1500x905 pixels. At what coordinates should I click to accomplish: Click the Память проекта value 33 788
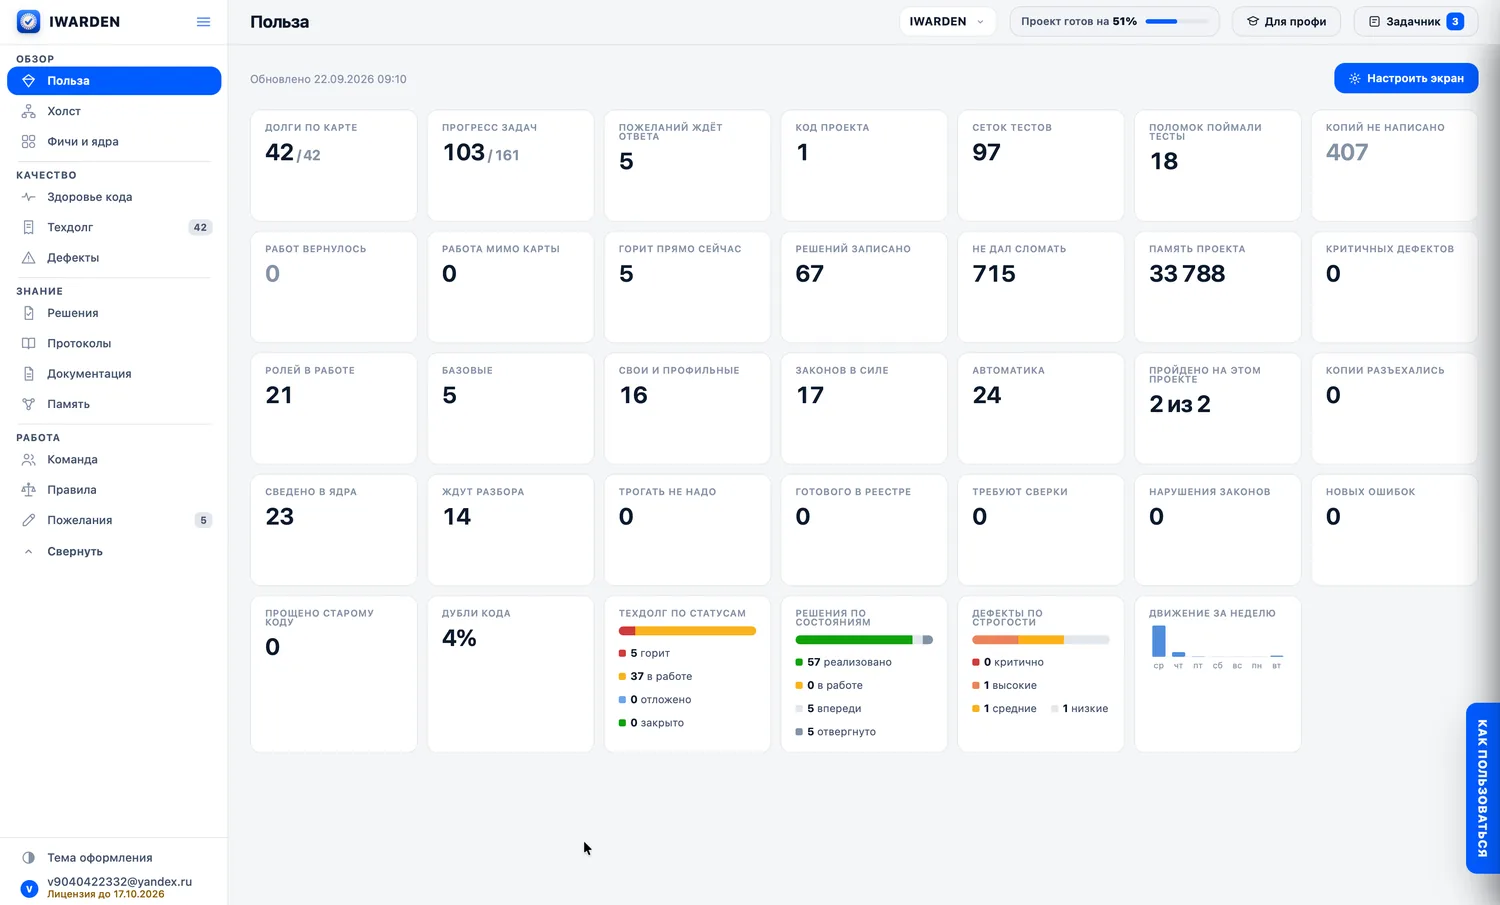pyautogui.click(x=1187, y=274)
